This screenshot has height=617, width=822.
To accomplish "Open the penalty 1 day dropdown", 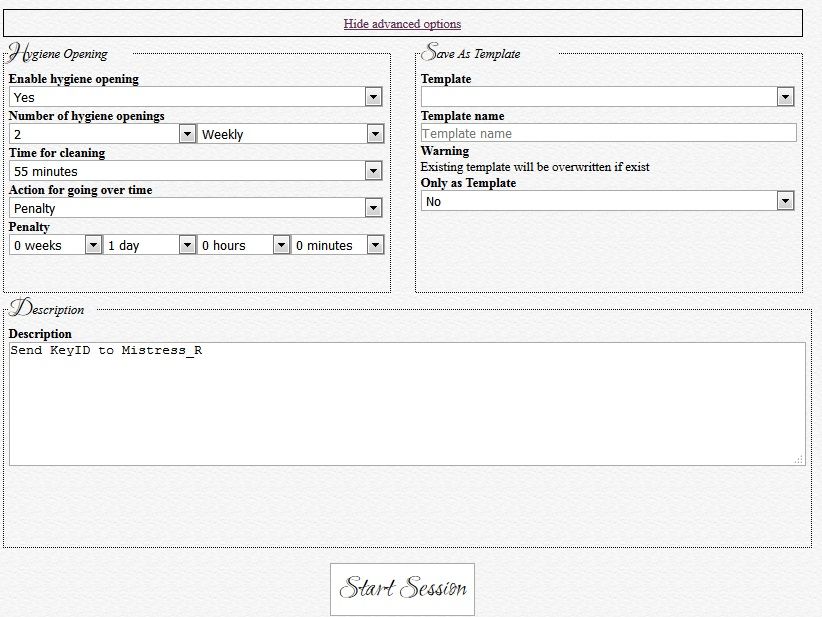I will coord(149,245).
